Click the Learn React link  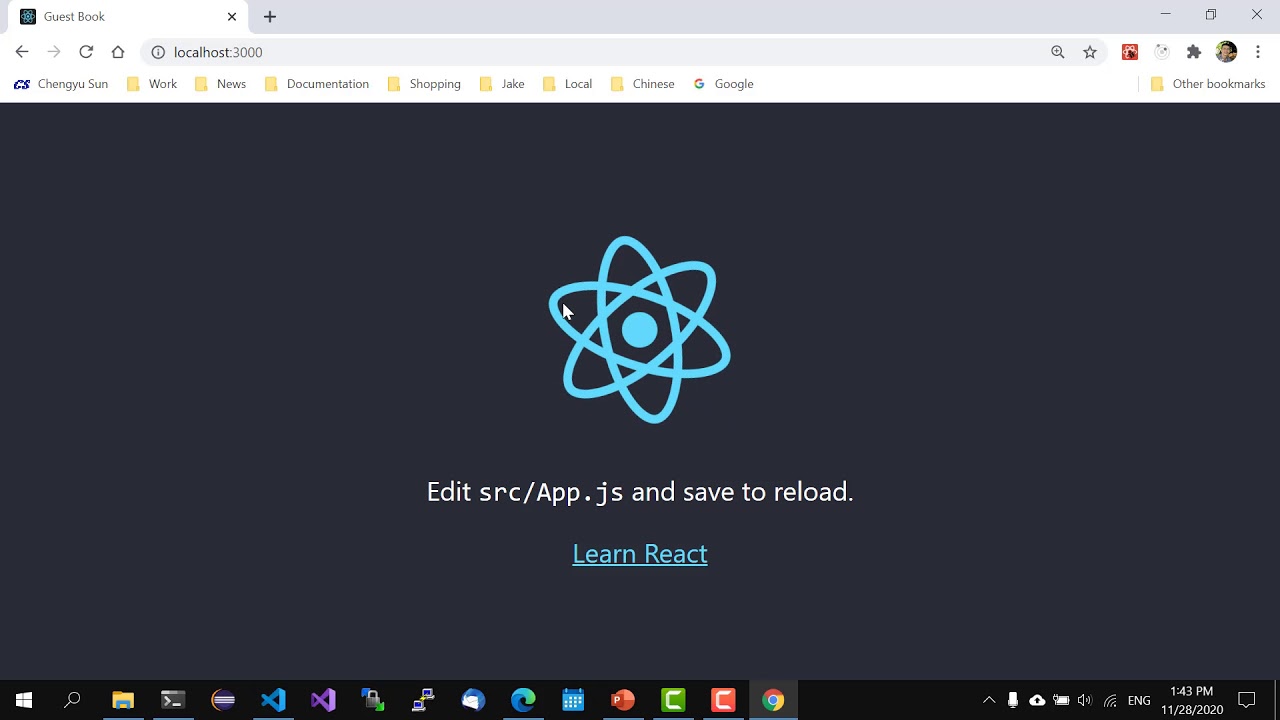click(x=640, y=553)
